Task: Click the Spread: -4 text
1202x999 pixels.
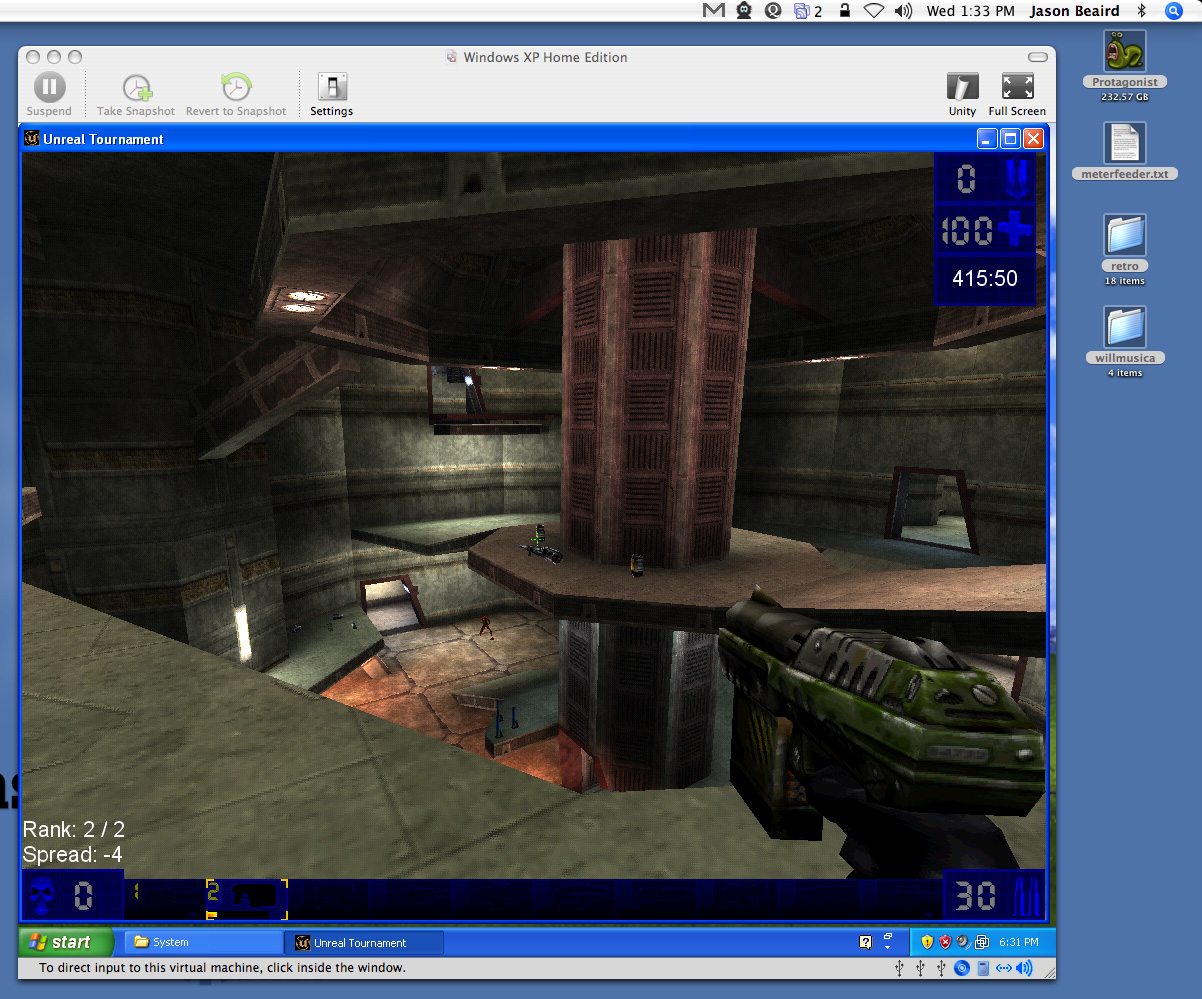Action: (x=73, y=855)
